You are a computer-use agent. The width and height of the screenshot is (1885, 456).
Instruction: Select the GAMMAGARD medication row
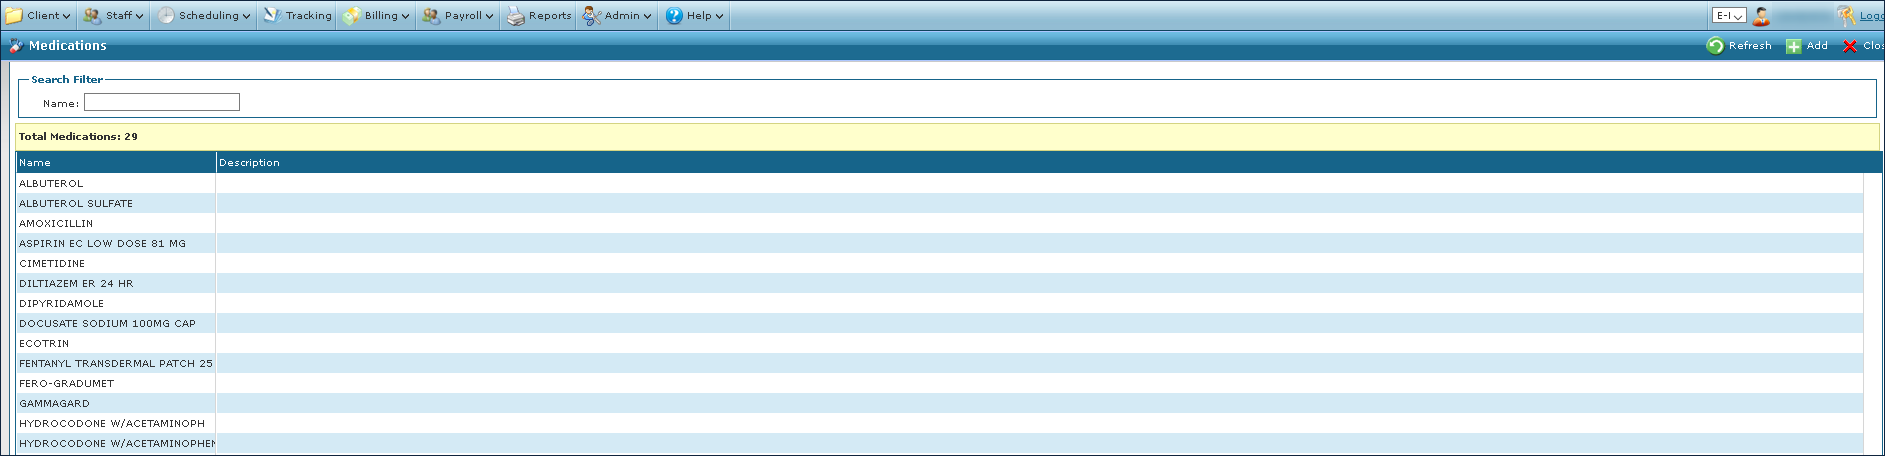[54, 404]
